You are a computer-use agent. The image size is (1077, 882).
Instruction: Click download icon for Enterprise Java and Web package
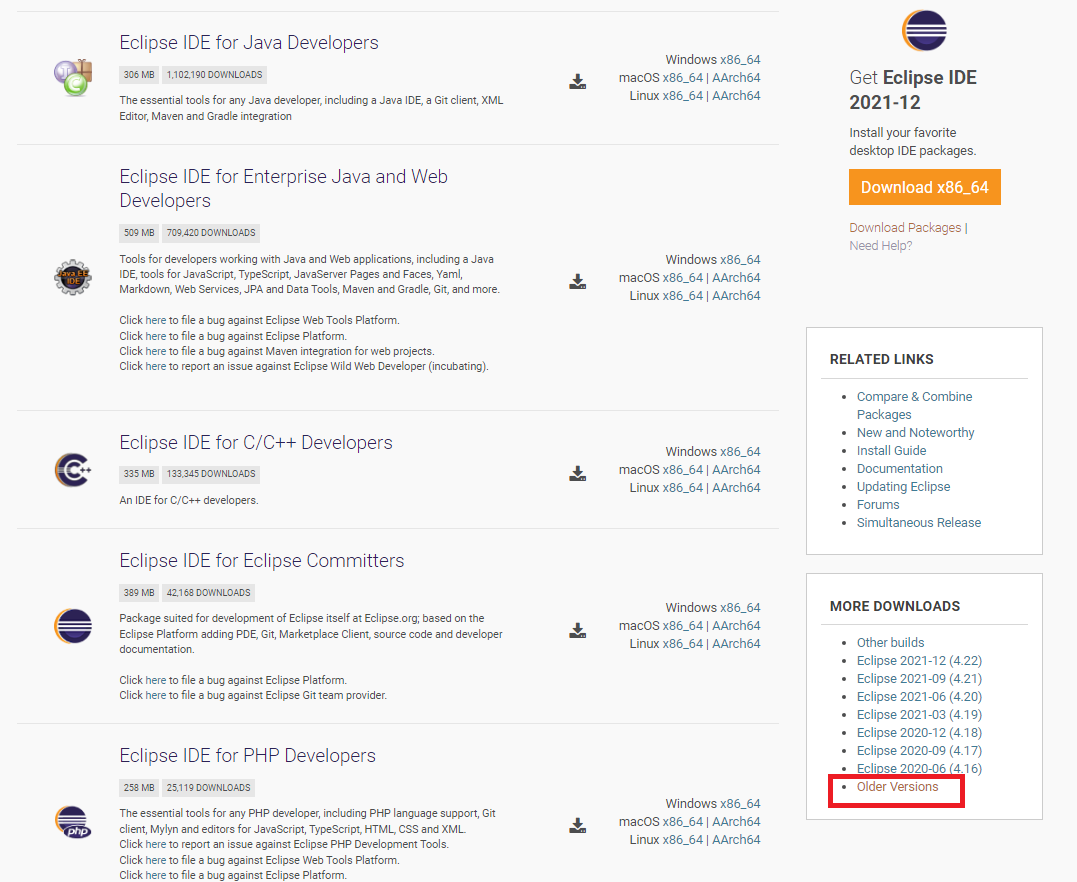(578, 281)
